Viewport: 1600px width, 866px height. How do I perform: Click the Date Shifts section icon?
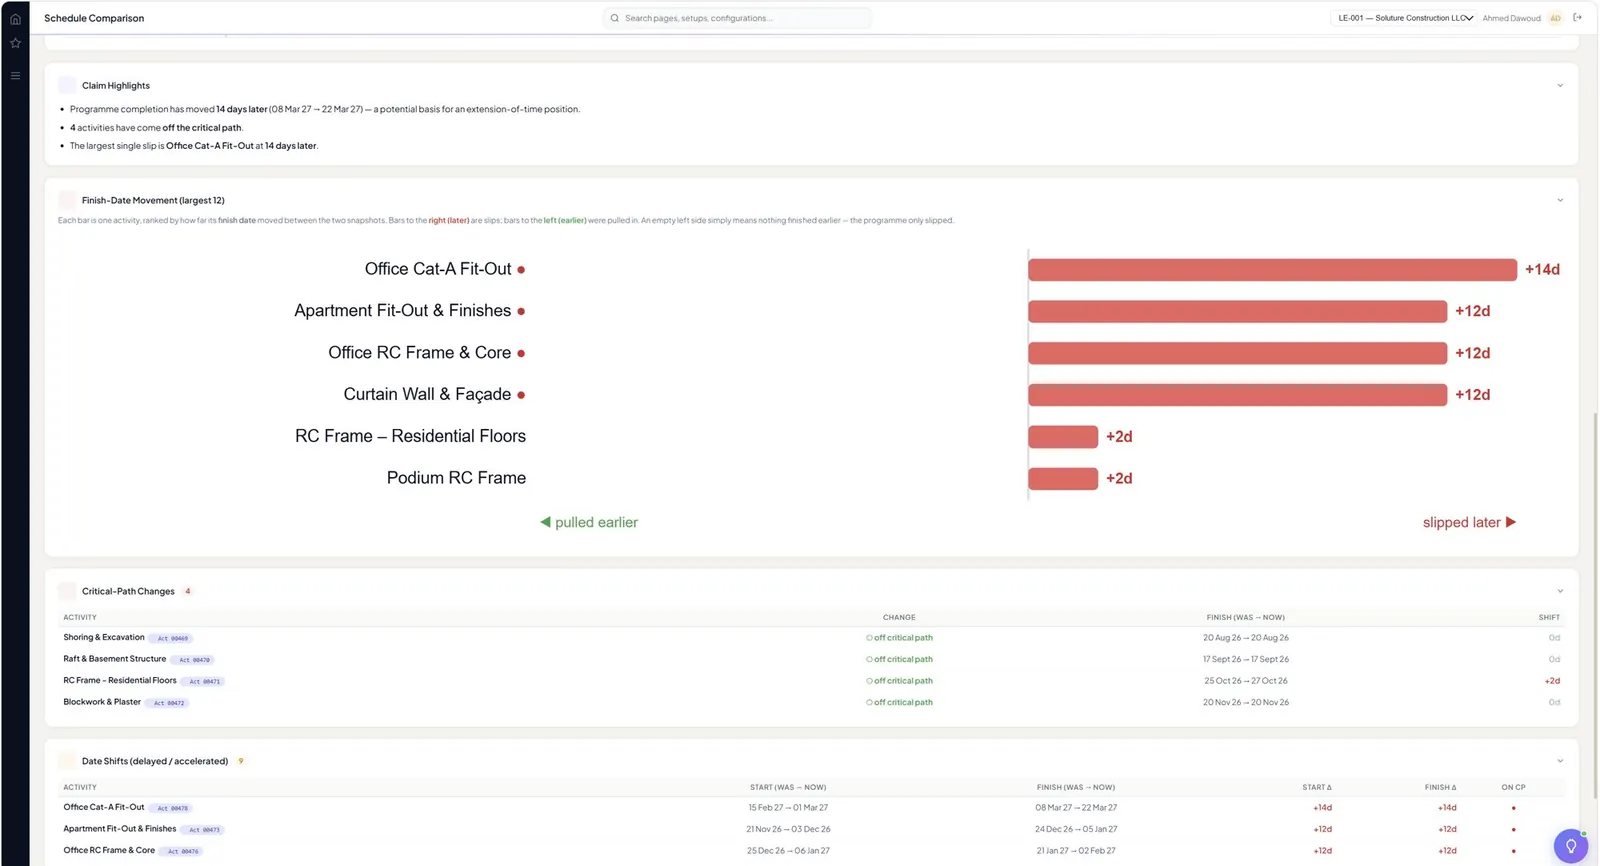(67, 761)
